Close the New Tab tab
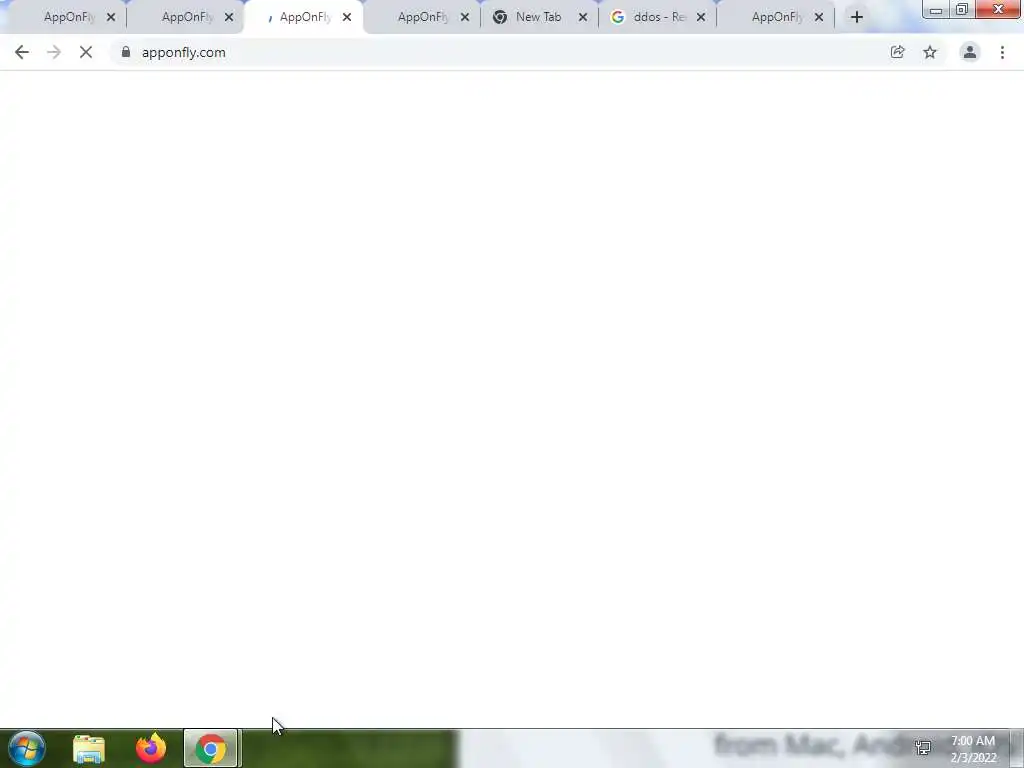 tap(583, 17)
